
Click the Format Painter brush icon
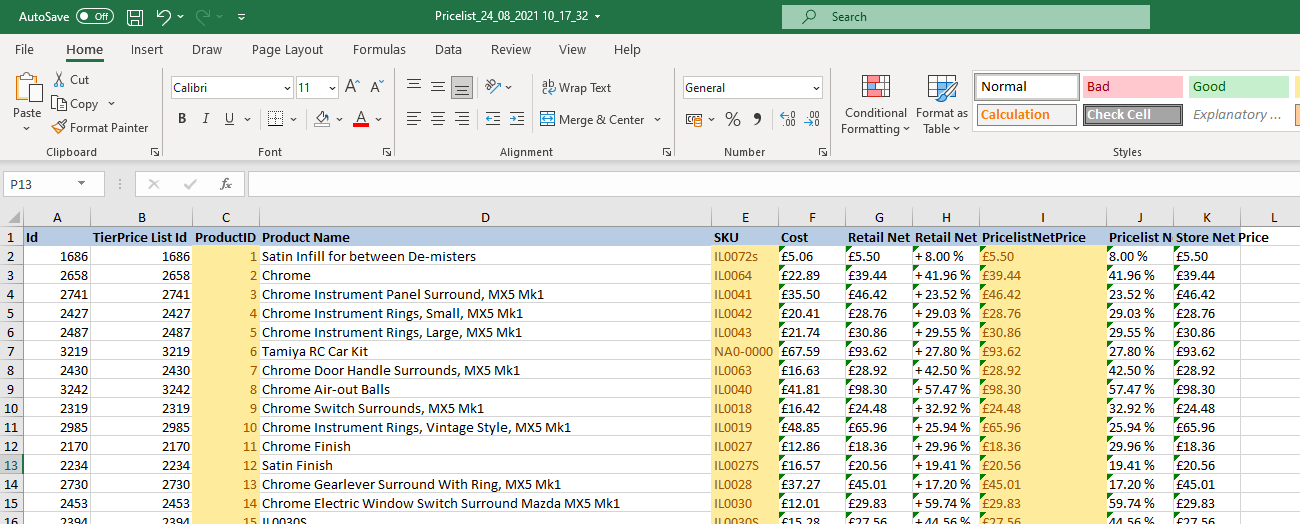click(x=59, y=127)
